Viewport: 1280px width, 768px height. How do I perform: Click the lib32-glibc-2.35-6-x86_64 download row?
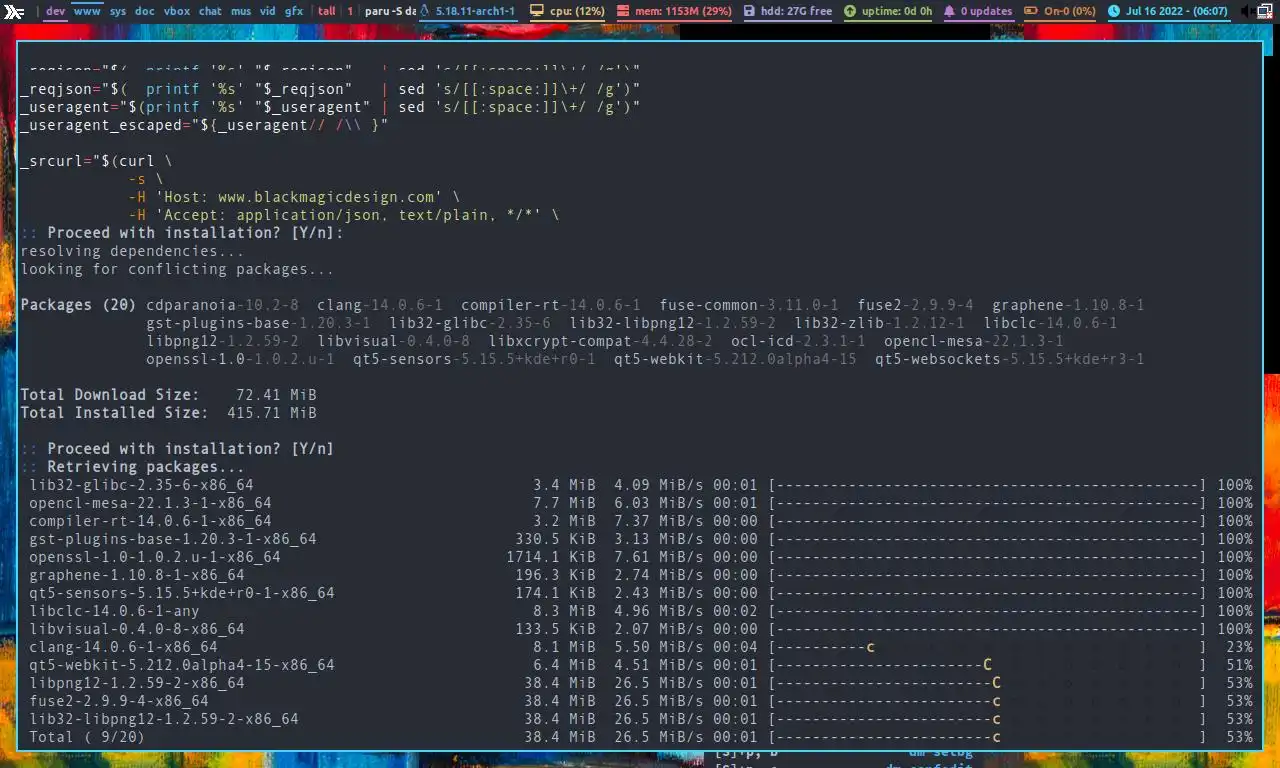pos(640,485)
